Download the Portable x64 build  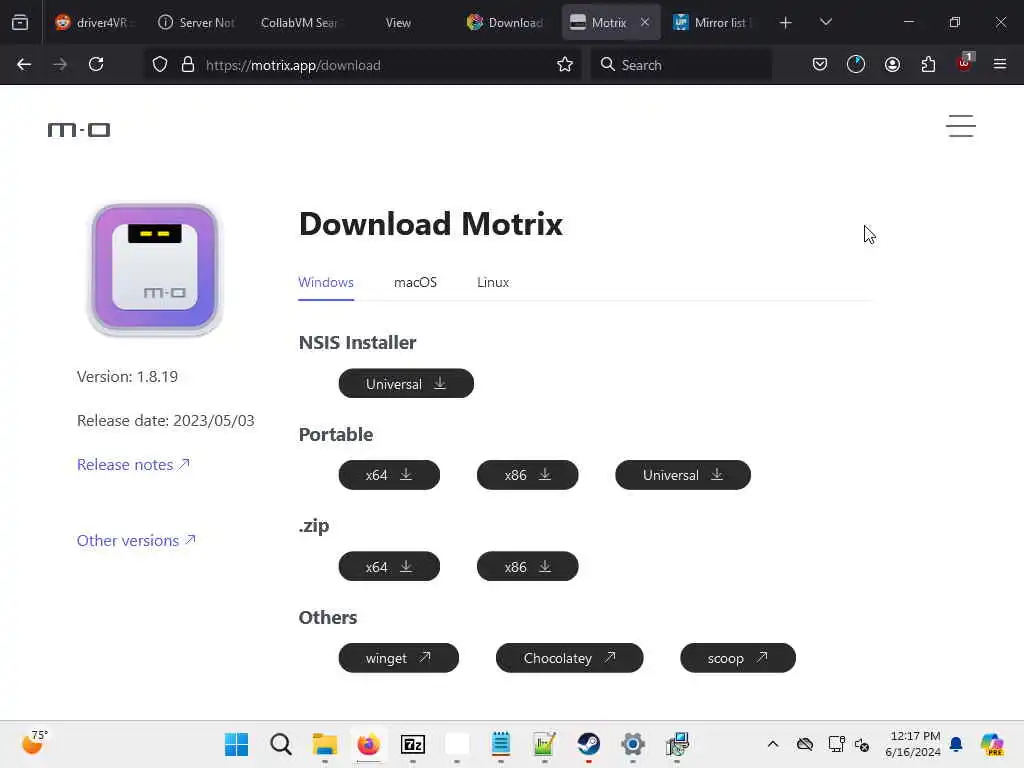pos(389,475)
